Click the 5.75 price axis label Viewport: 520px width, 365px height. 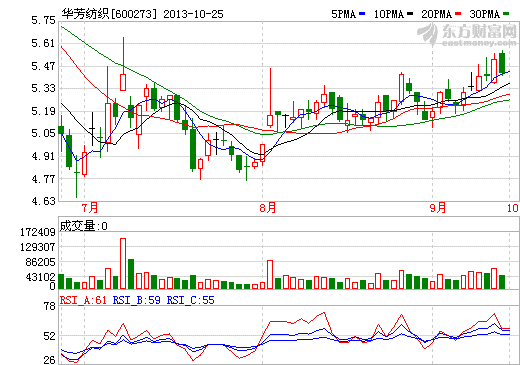[43, 21]
